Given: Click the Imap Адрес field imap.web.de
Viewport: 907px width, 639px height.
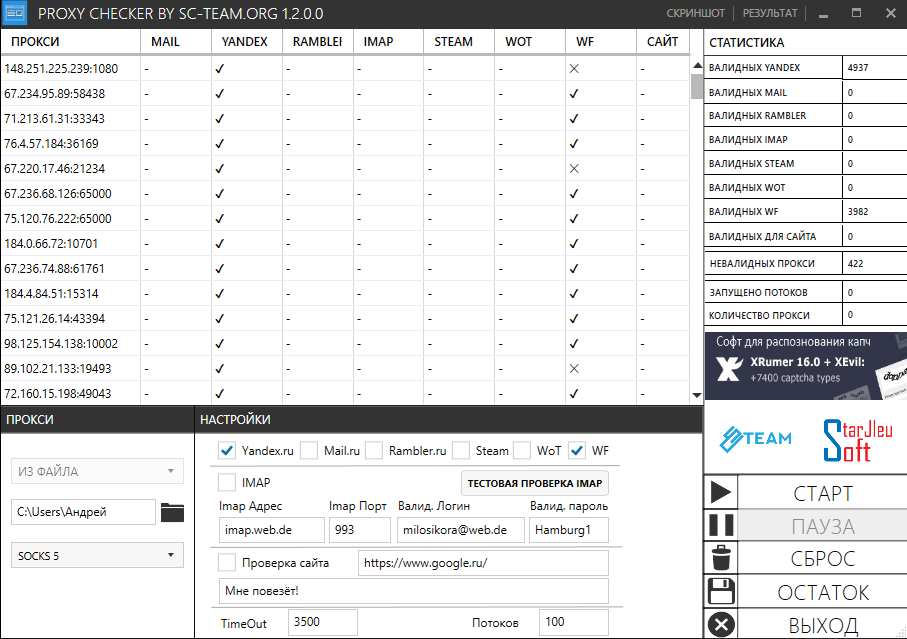Looking at the screenshot, I should click(271, 530).
